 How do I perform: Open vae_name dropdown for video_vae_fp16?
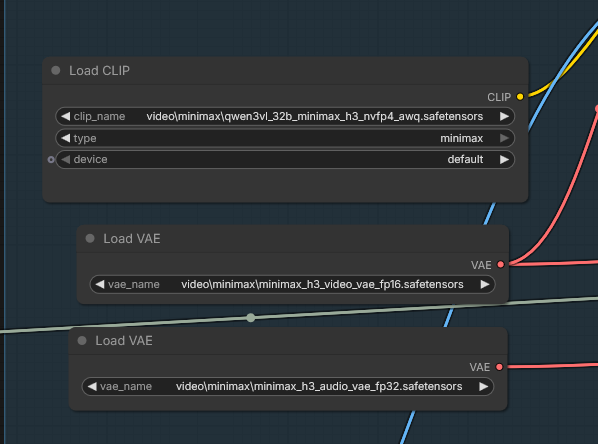coord(293,284)
